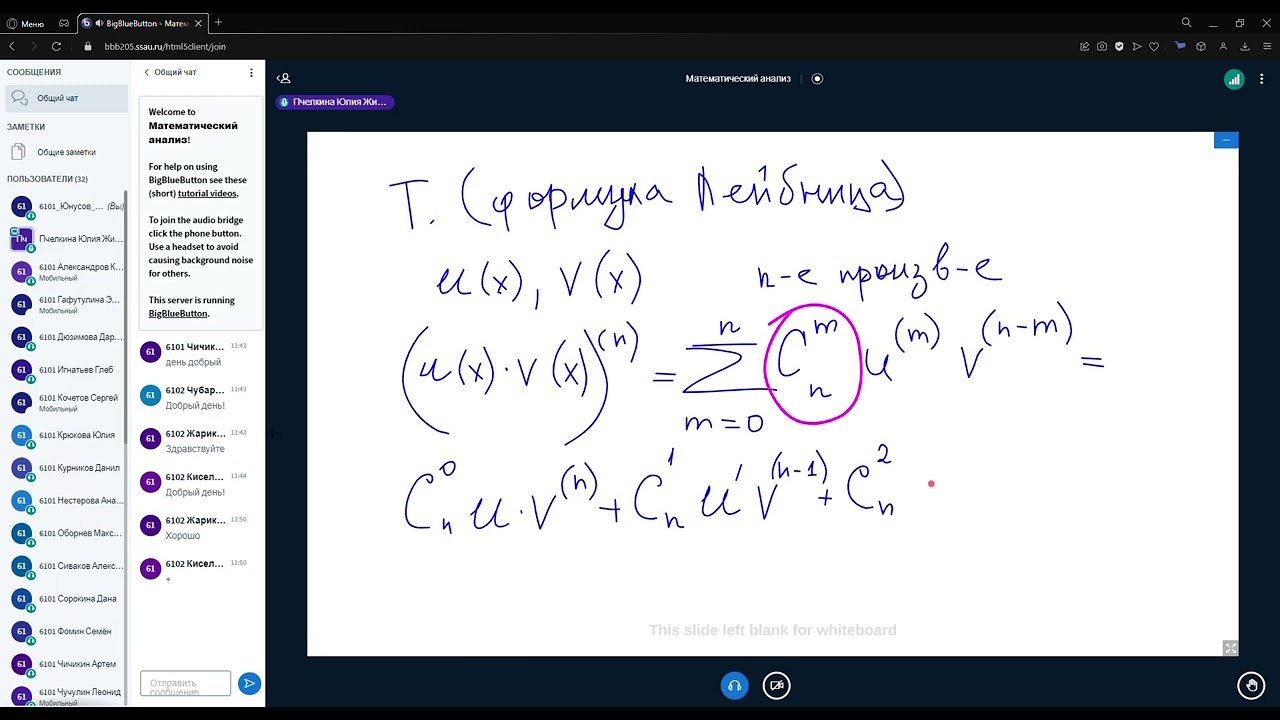1280x720 pixels.
Task: Select user 6101 Кочетов Сергей
Action: point(66,402)
